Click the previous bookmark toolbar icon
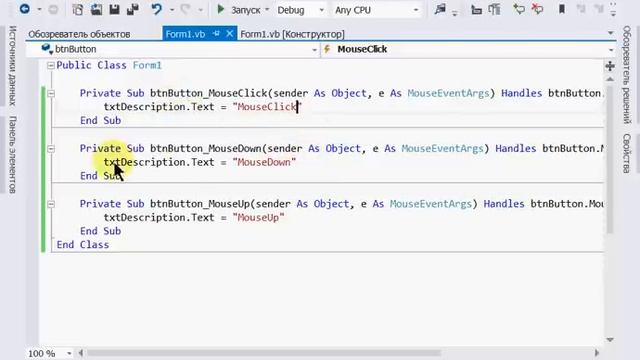The height and width of the screenshot is (360, 640). point(581,9)
